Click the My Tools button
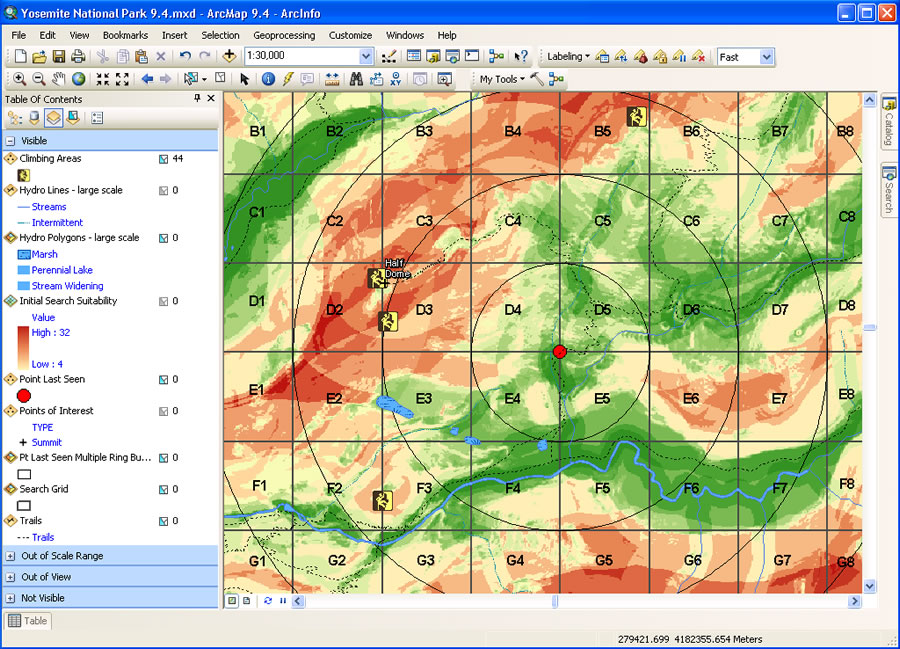Screen dimensions: 900x649 click(501, 79)
